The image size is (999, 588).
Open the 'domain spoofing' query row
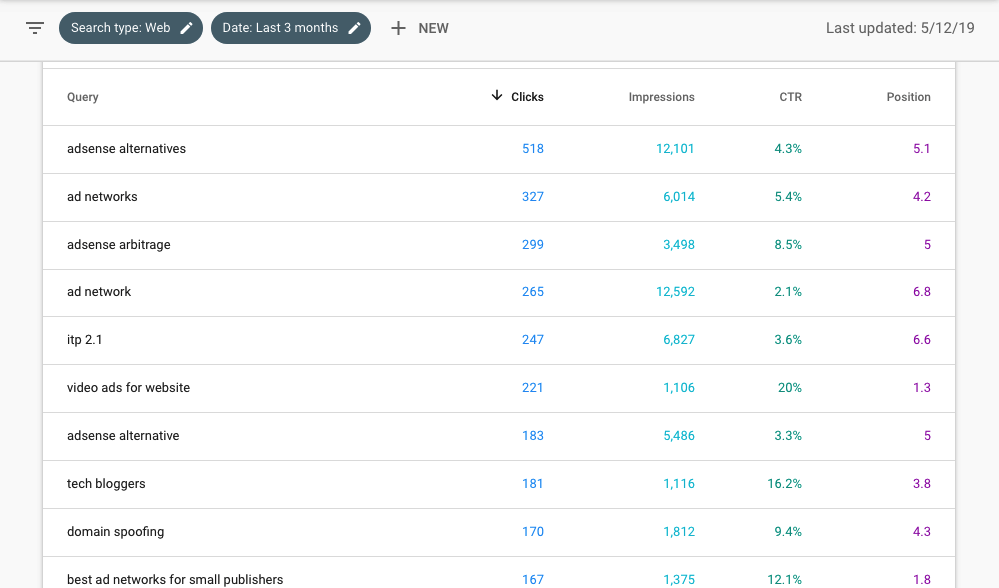(x=114, y=531)
